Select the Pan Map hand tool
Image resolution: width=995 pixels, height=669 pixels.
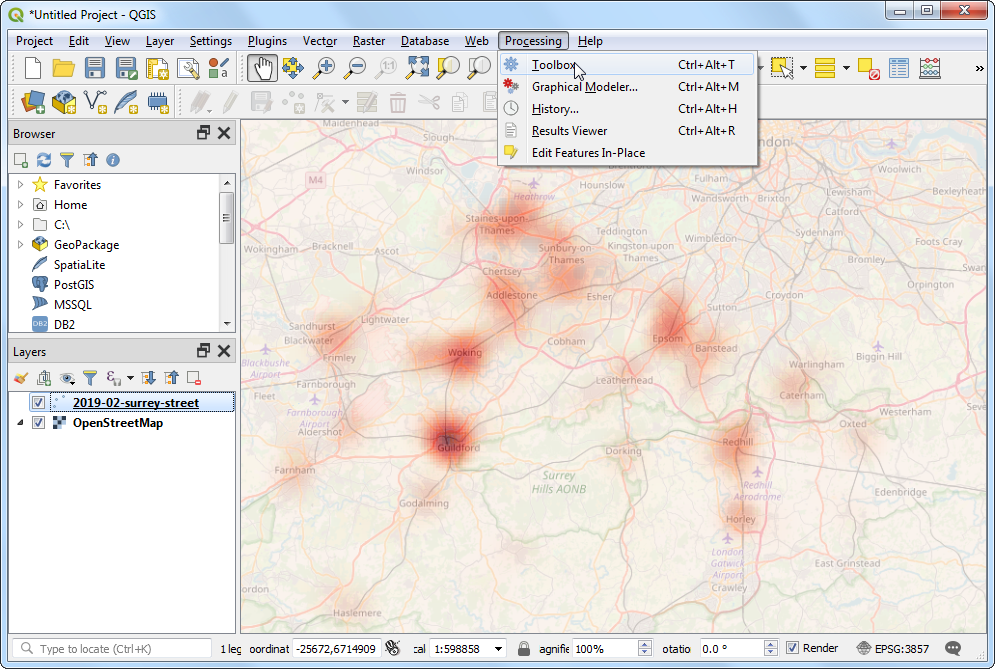click(263, 68)
